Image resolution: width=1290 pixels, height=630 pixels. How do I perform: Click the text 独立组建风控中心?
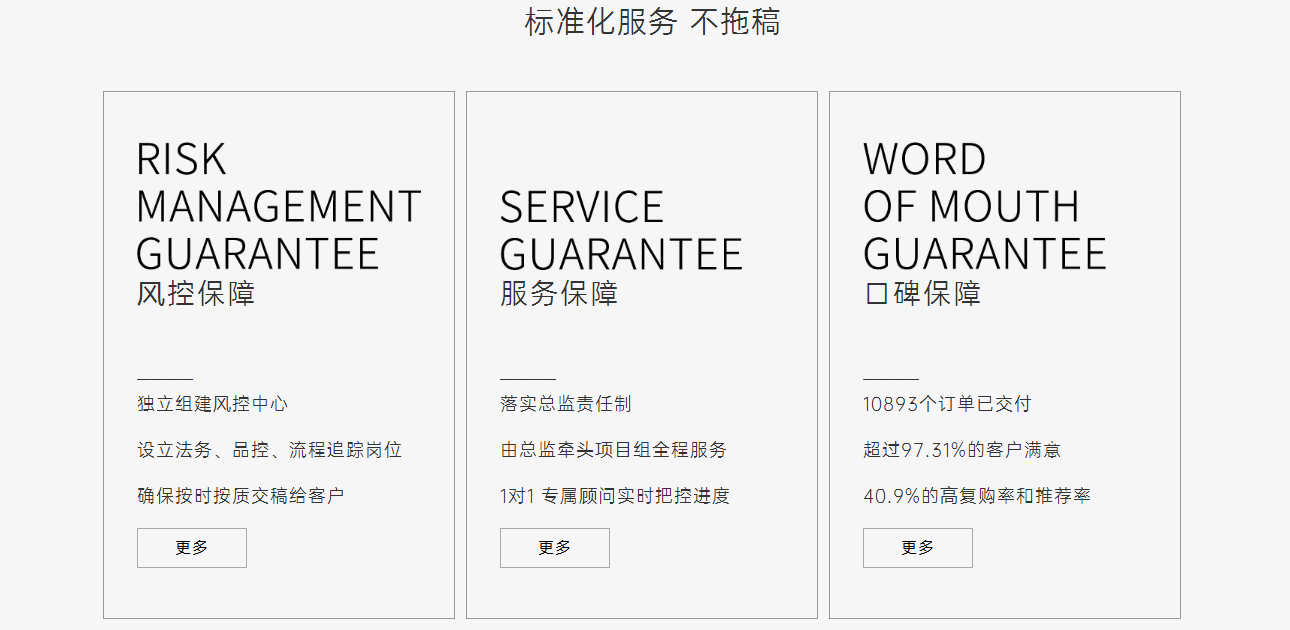point(213,404)
